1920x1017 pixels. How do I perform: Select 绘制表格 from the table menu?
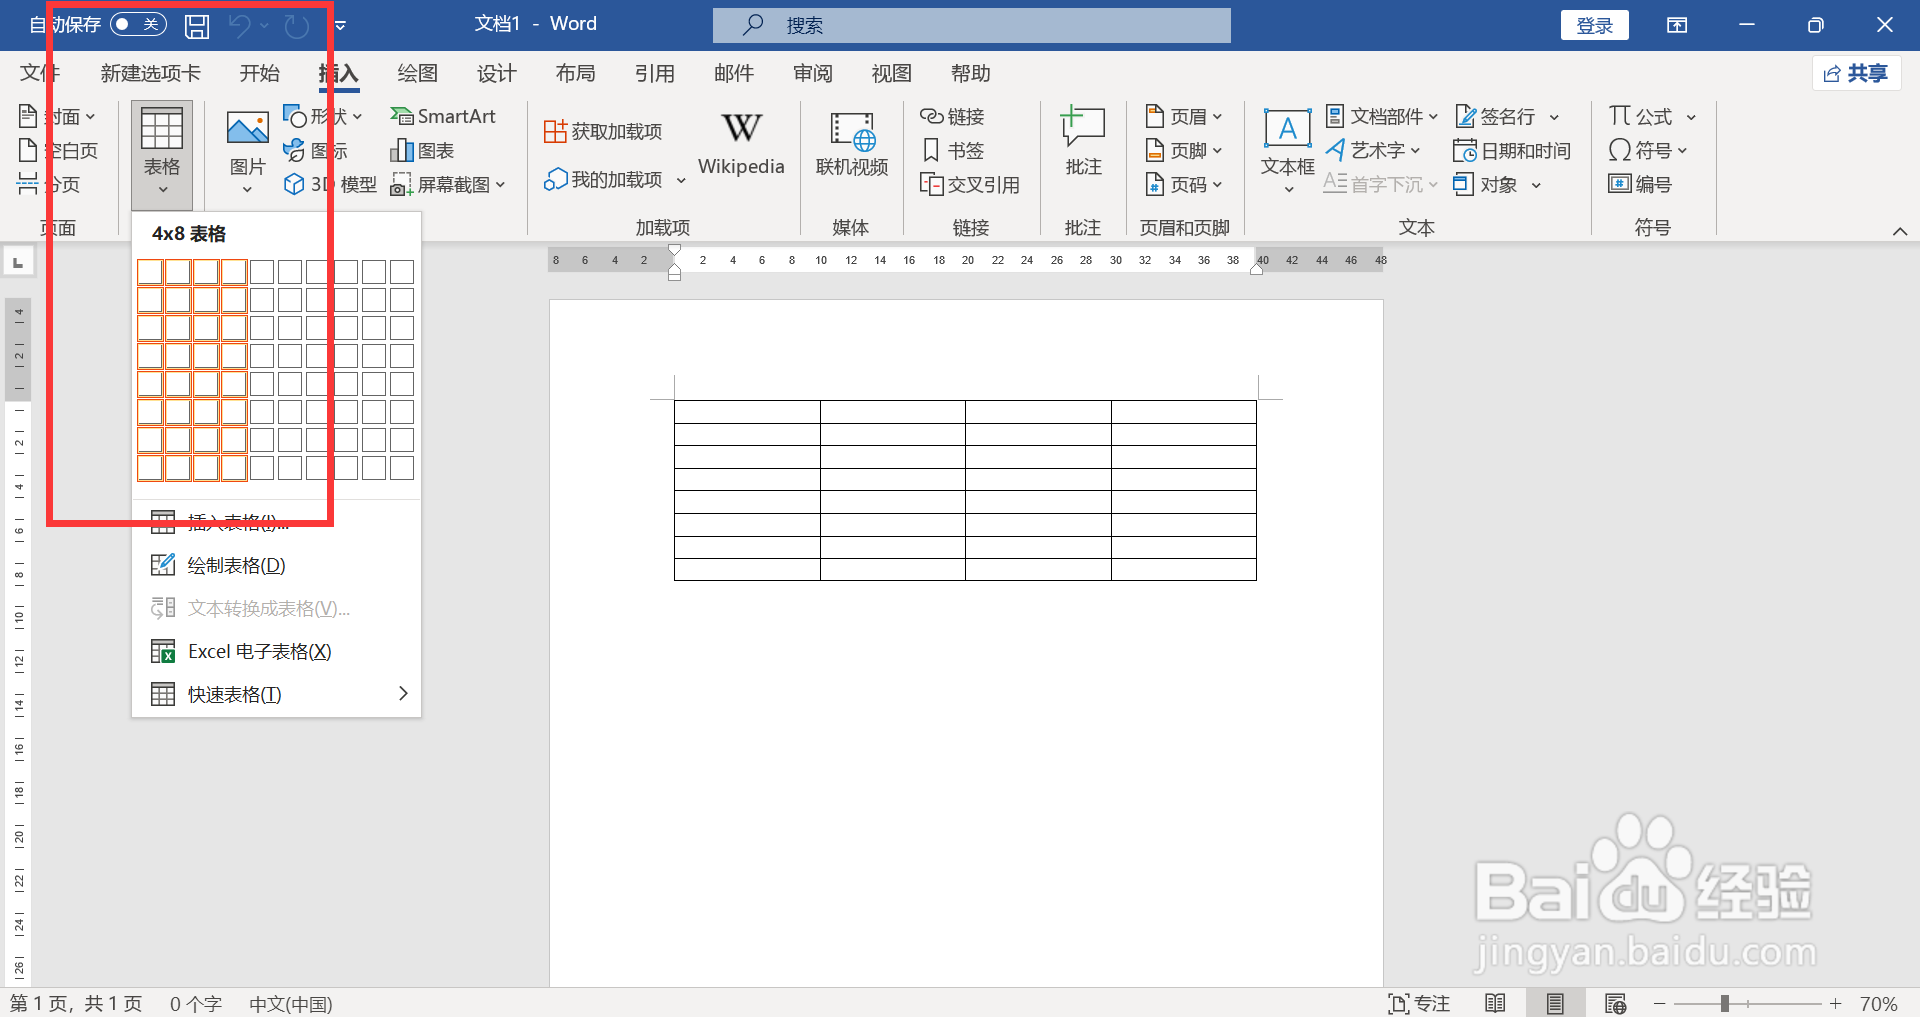tap(235, 564)
